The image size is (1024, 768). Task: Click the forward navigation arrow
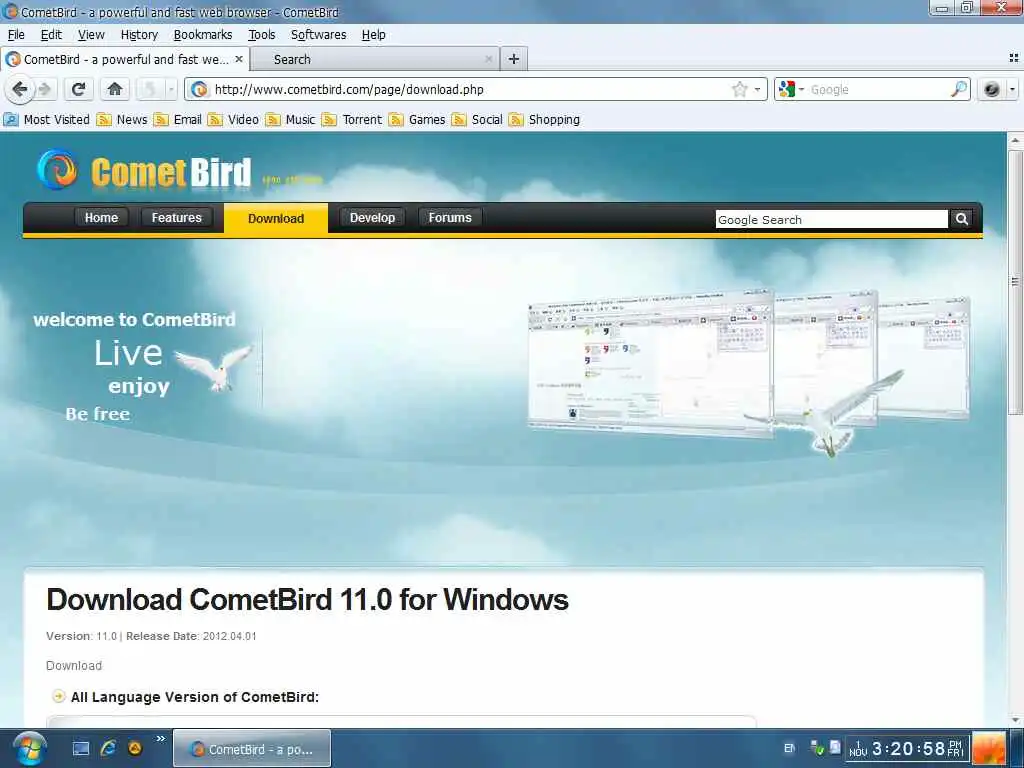(45, 89)
